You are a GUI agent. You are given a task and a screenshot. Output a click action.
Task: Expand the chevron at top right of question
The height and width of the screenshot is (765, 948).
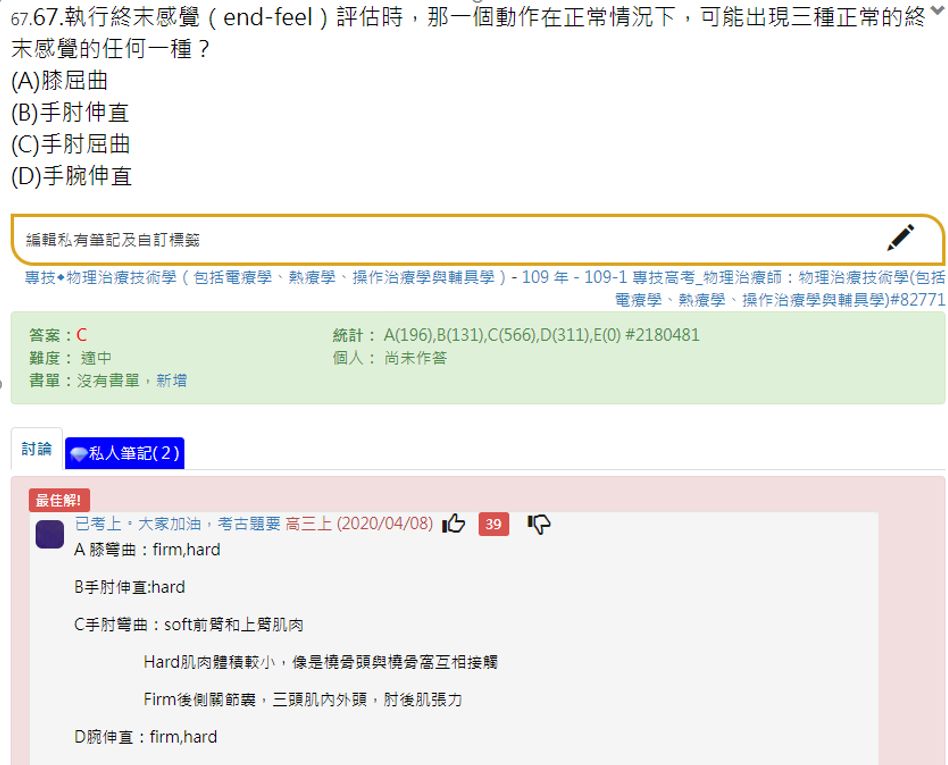click(936, 10)
